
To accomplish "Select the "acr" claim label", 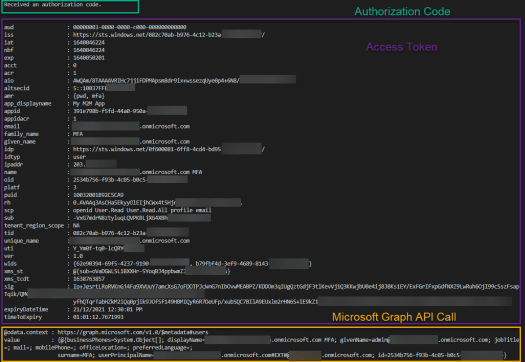I will (x=9, y=73).
